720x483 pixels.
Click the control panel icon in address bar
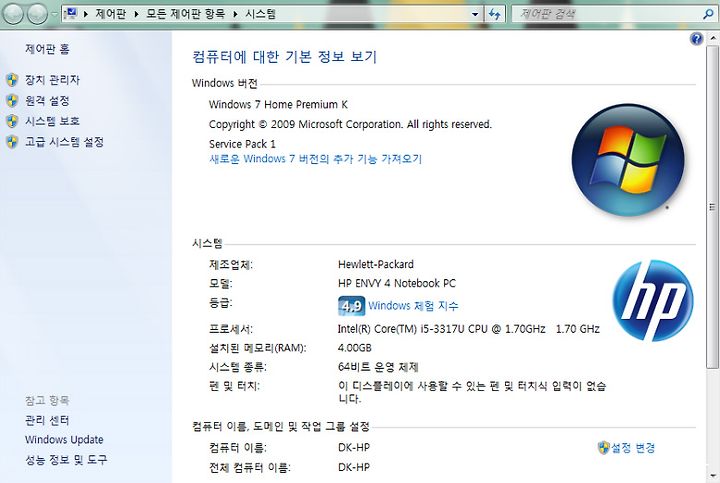(70, 14)
